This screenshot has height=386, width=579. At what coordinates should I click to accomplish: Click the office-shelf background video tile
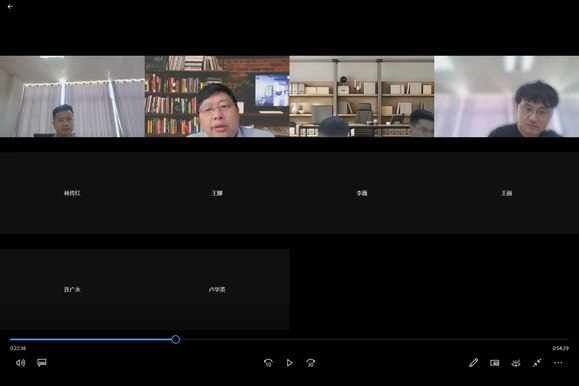click(x=362, y=96)
